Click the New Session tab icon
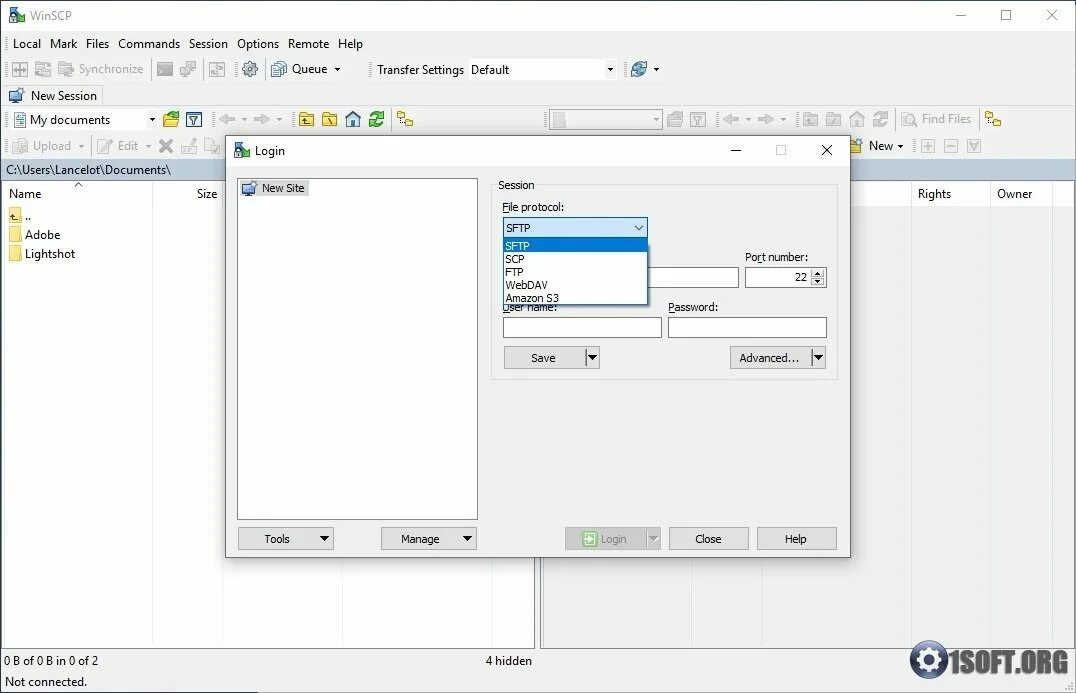Image resolution: width=1076 pixels, height=693 pixels. [x=16, y=95]
